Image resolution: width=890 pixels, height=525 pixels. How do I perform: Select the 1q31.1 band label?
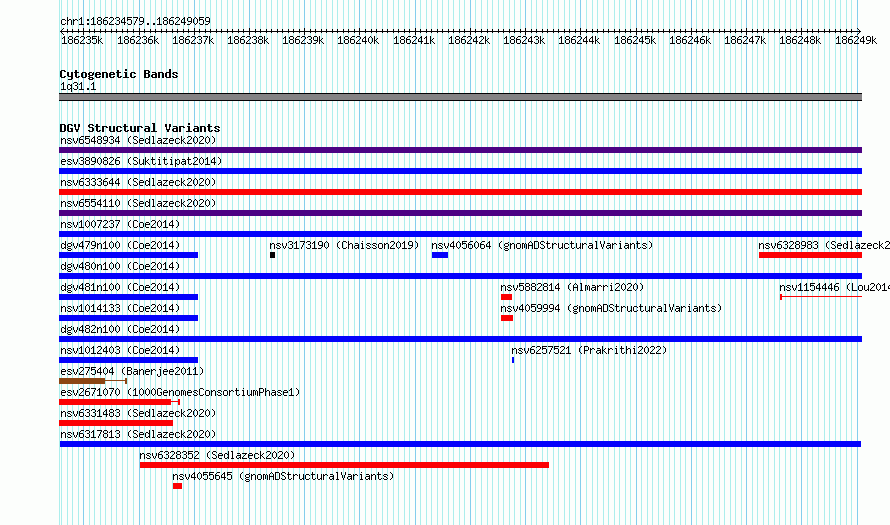(x=78, y=86)
